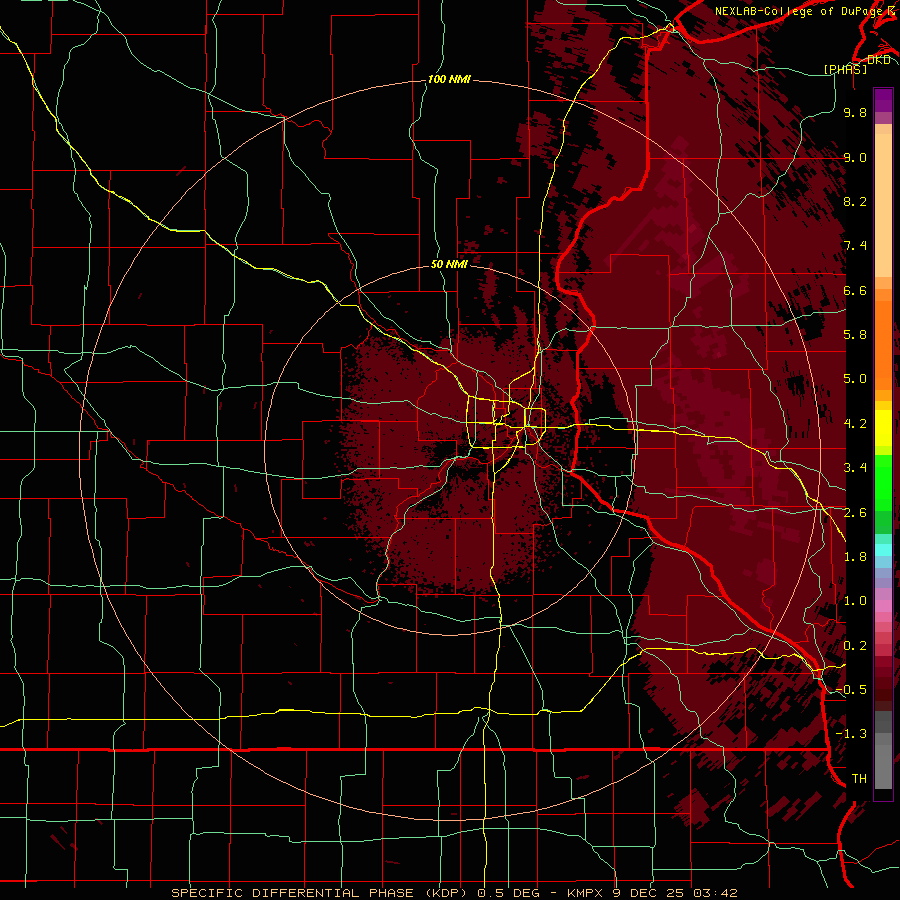Click the 2.6 value on color scale
This screenshot has width=900, height=900.
coord(855,513)
